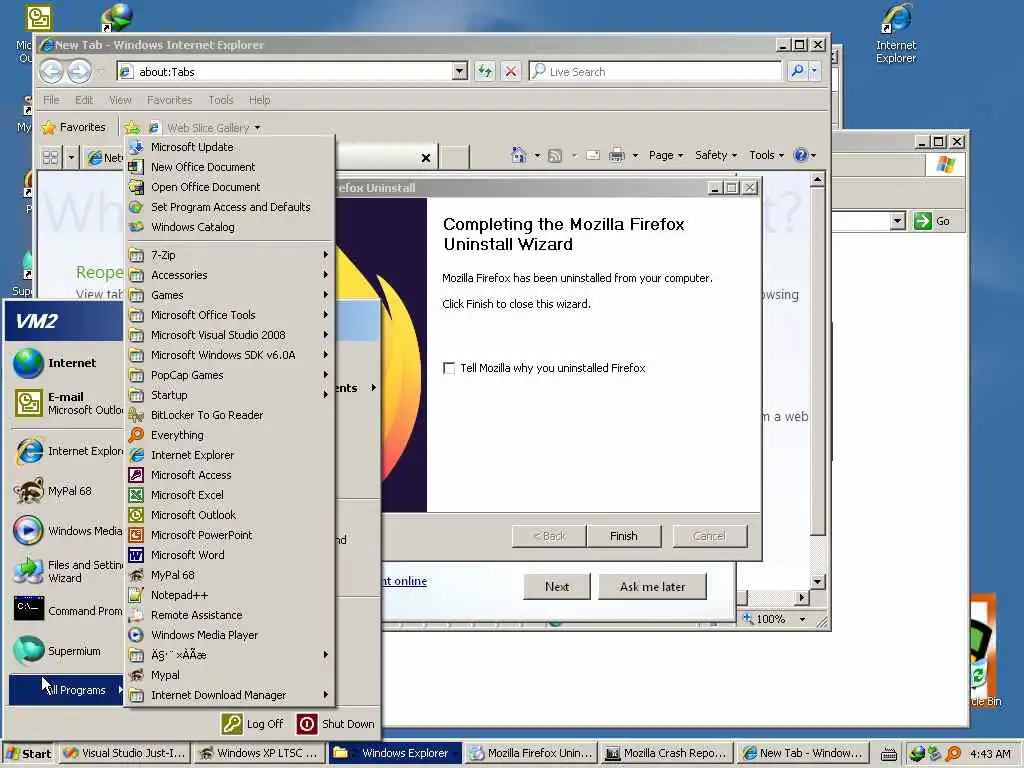Open Set Program Access and Defaults
The image size is (1024, 768).
[x=230, y=207]
